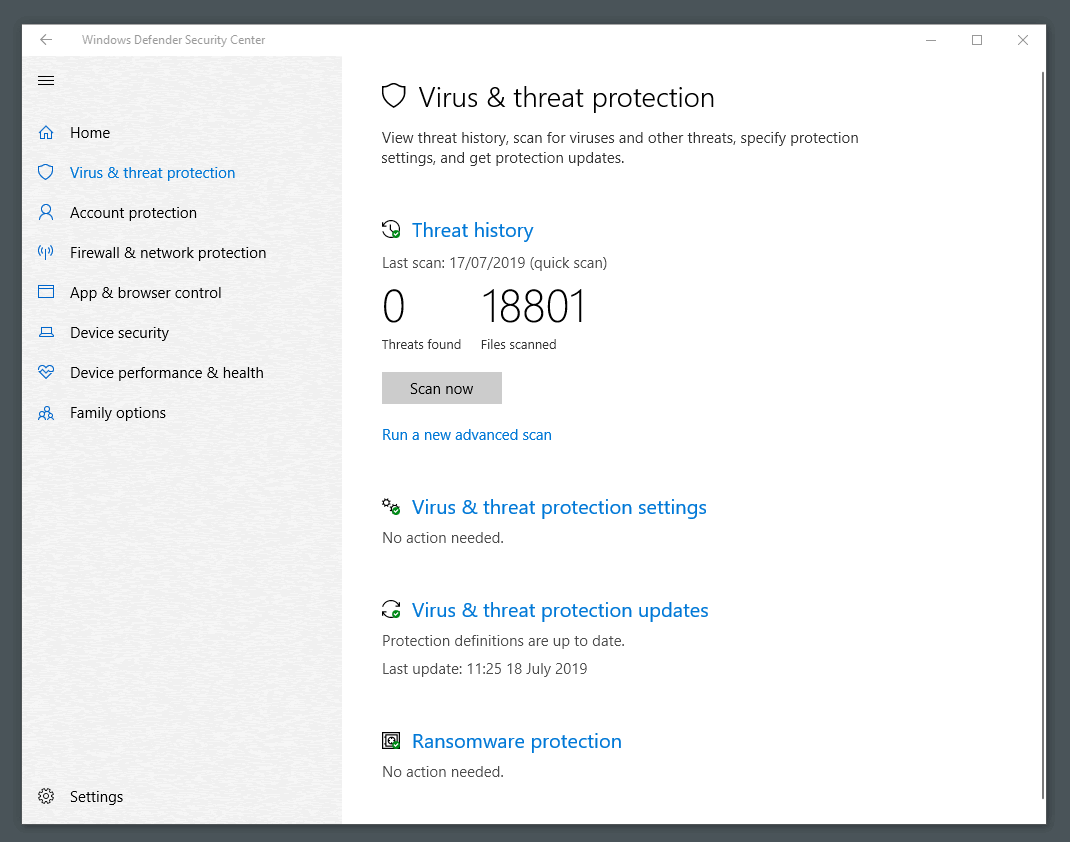
Task: Select Virus & threat protection in sidebar
Action: (x=152, y=173)
